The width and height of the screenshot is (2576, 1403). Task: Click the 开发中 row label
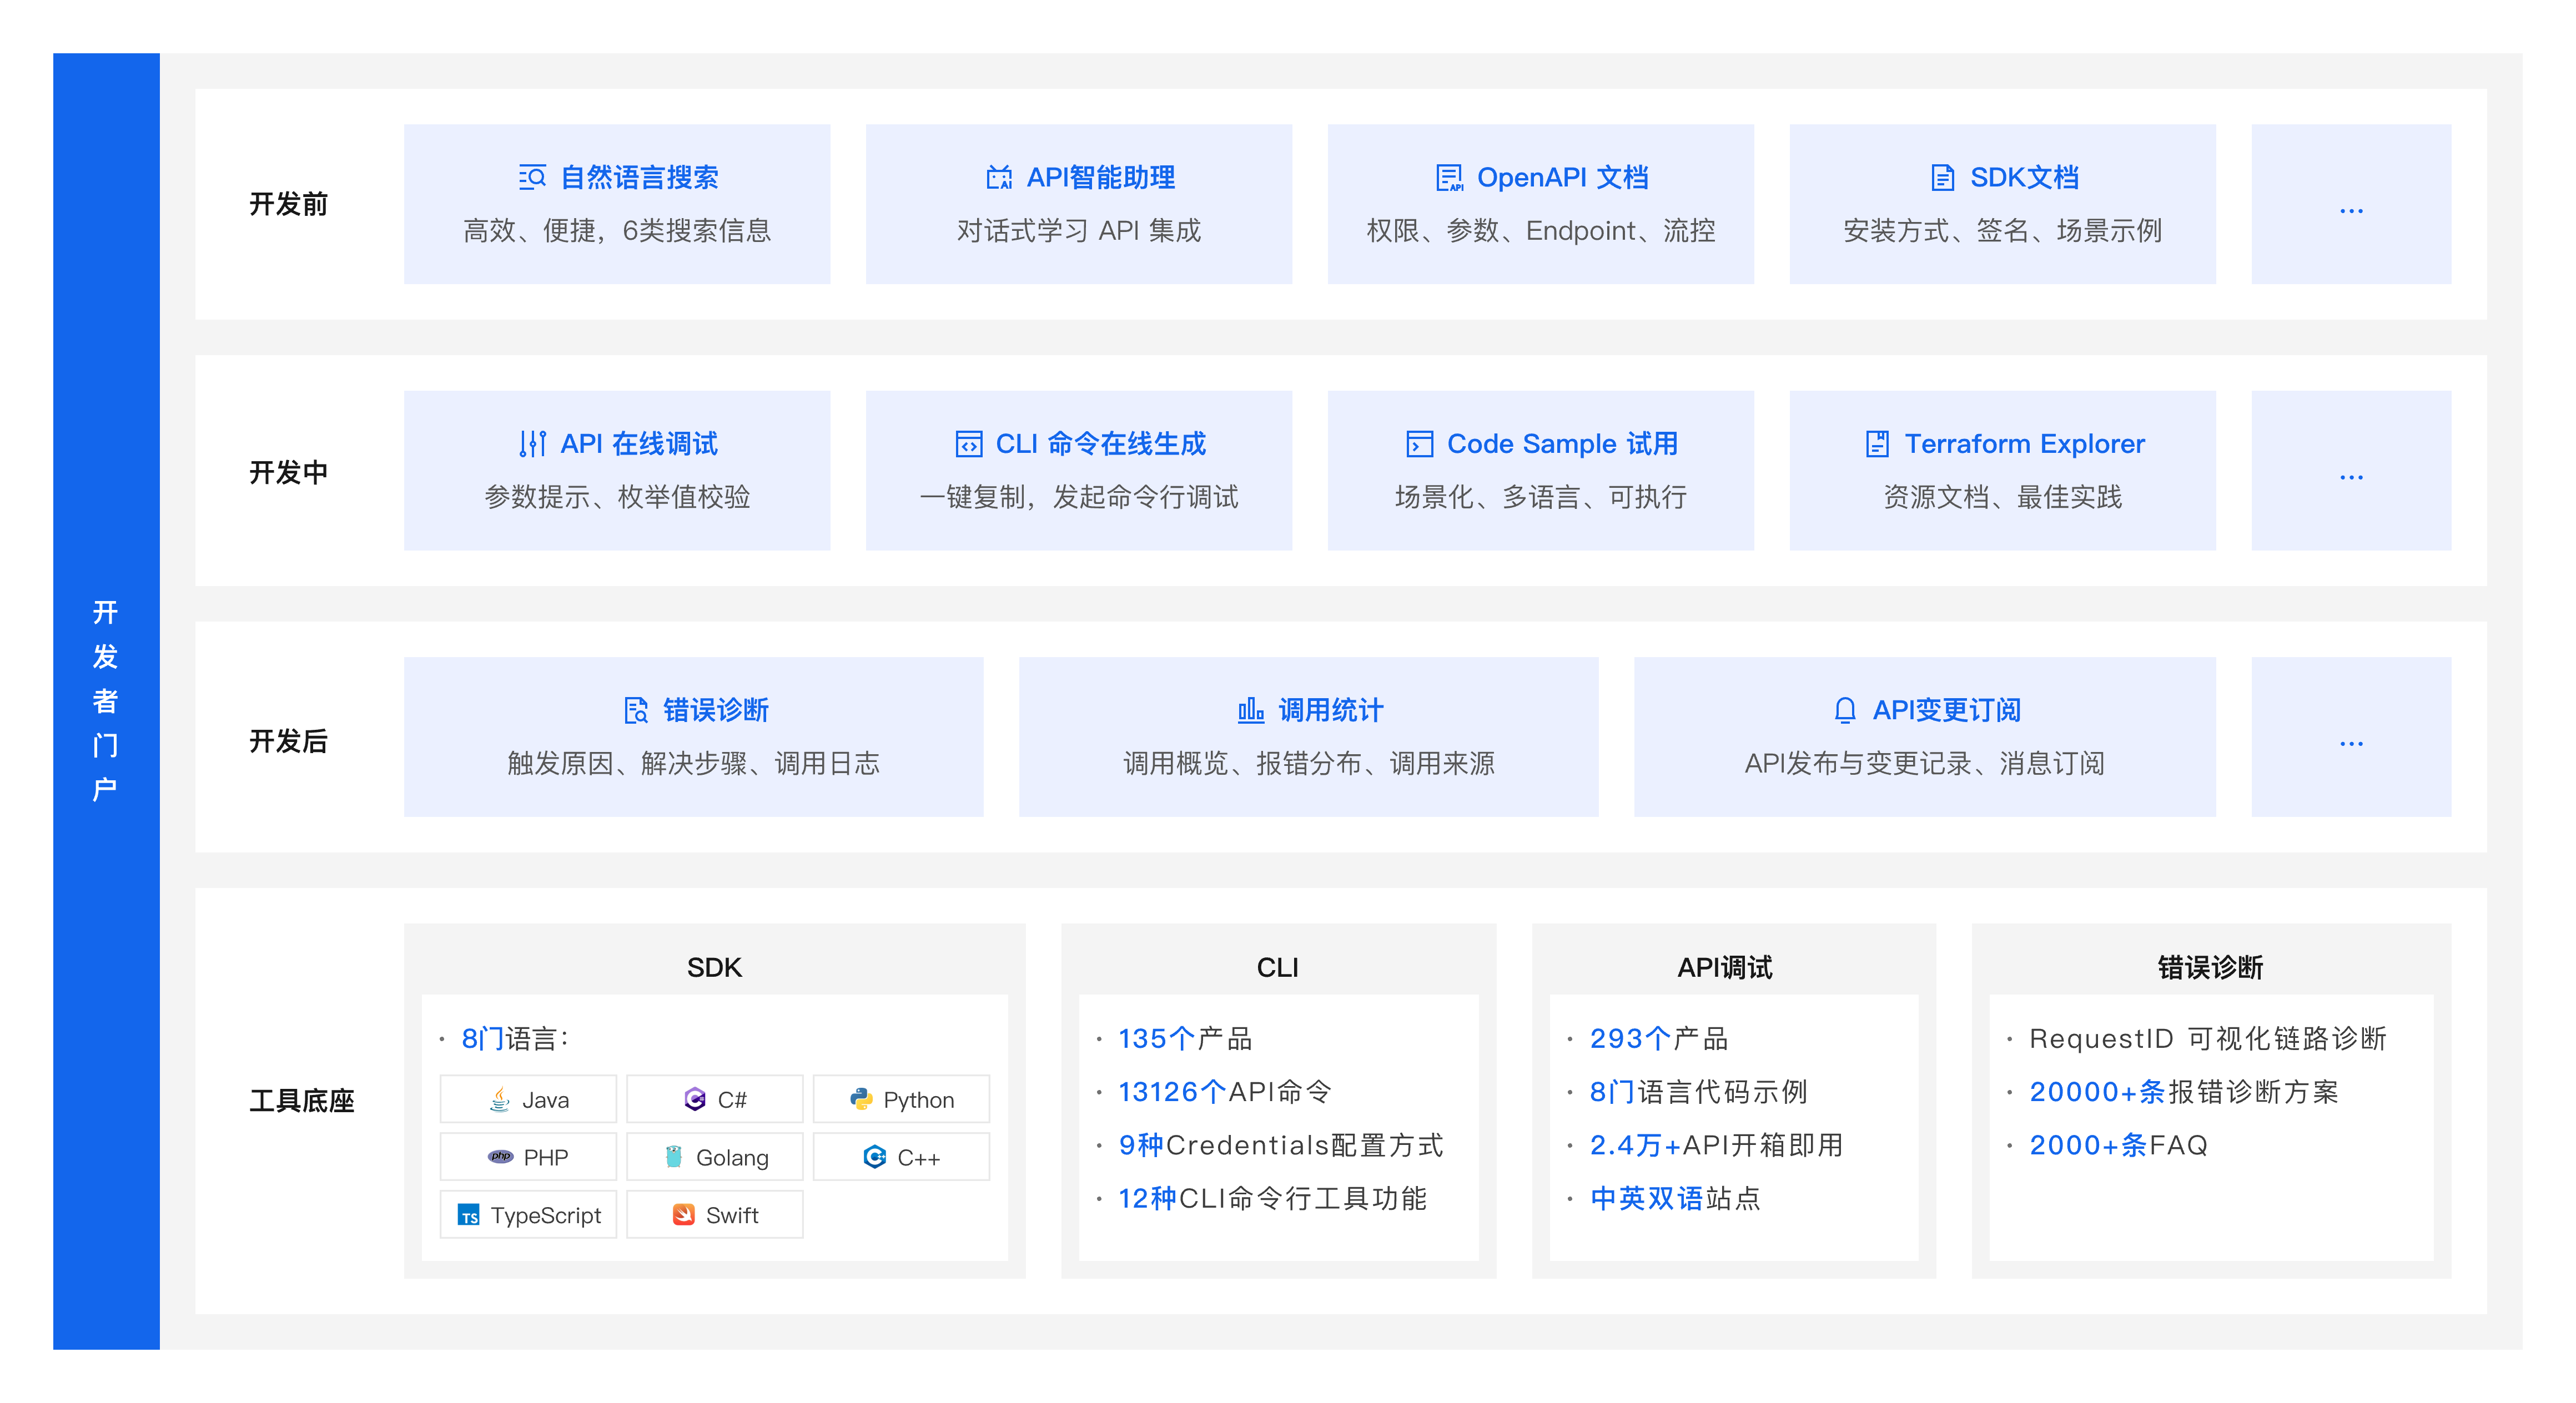(x=288, y=472)
